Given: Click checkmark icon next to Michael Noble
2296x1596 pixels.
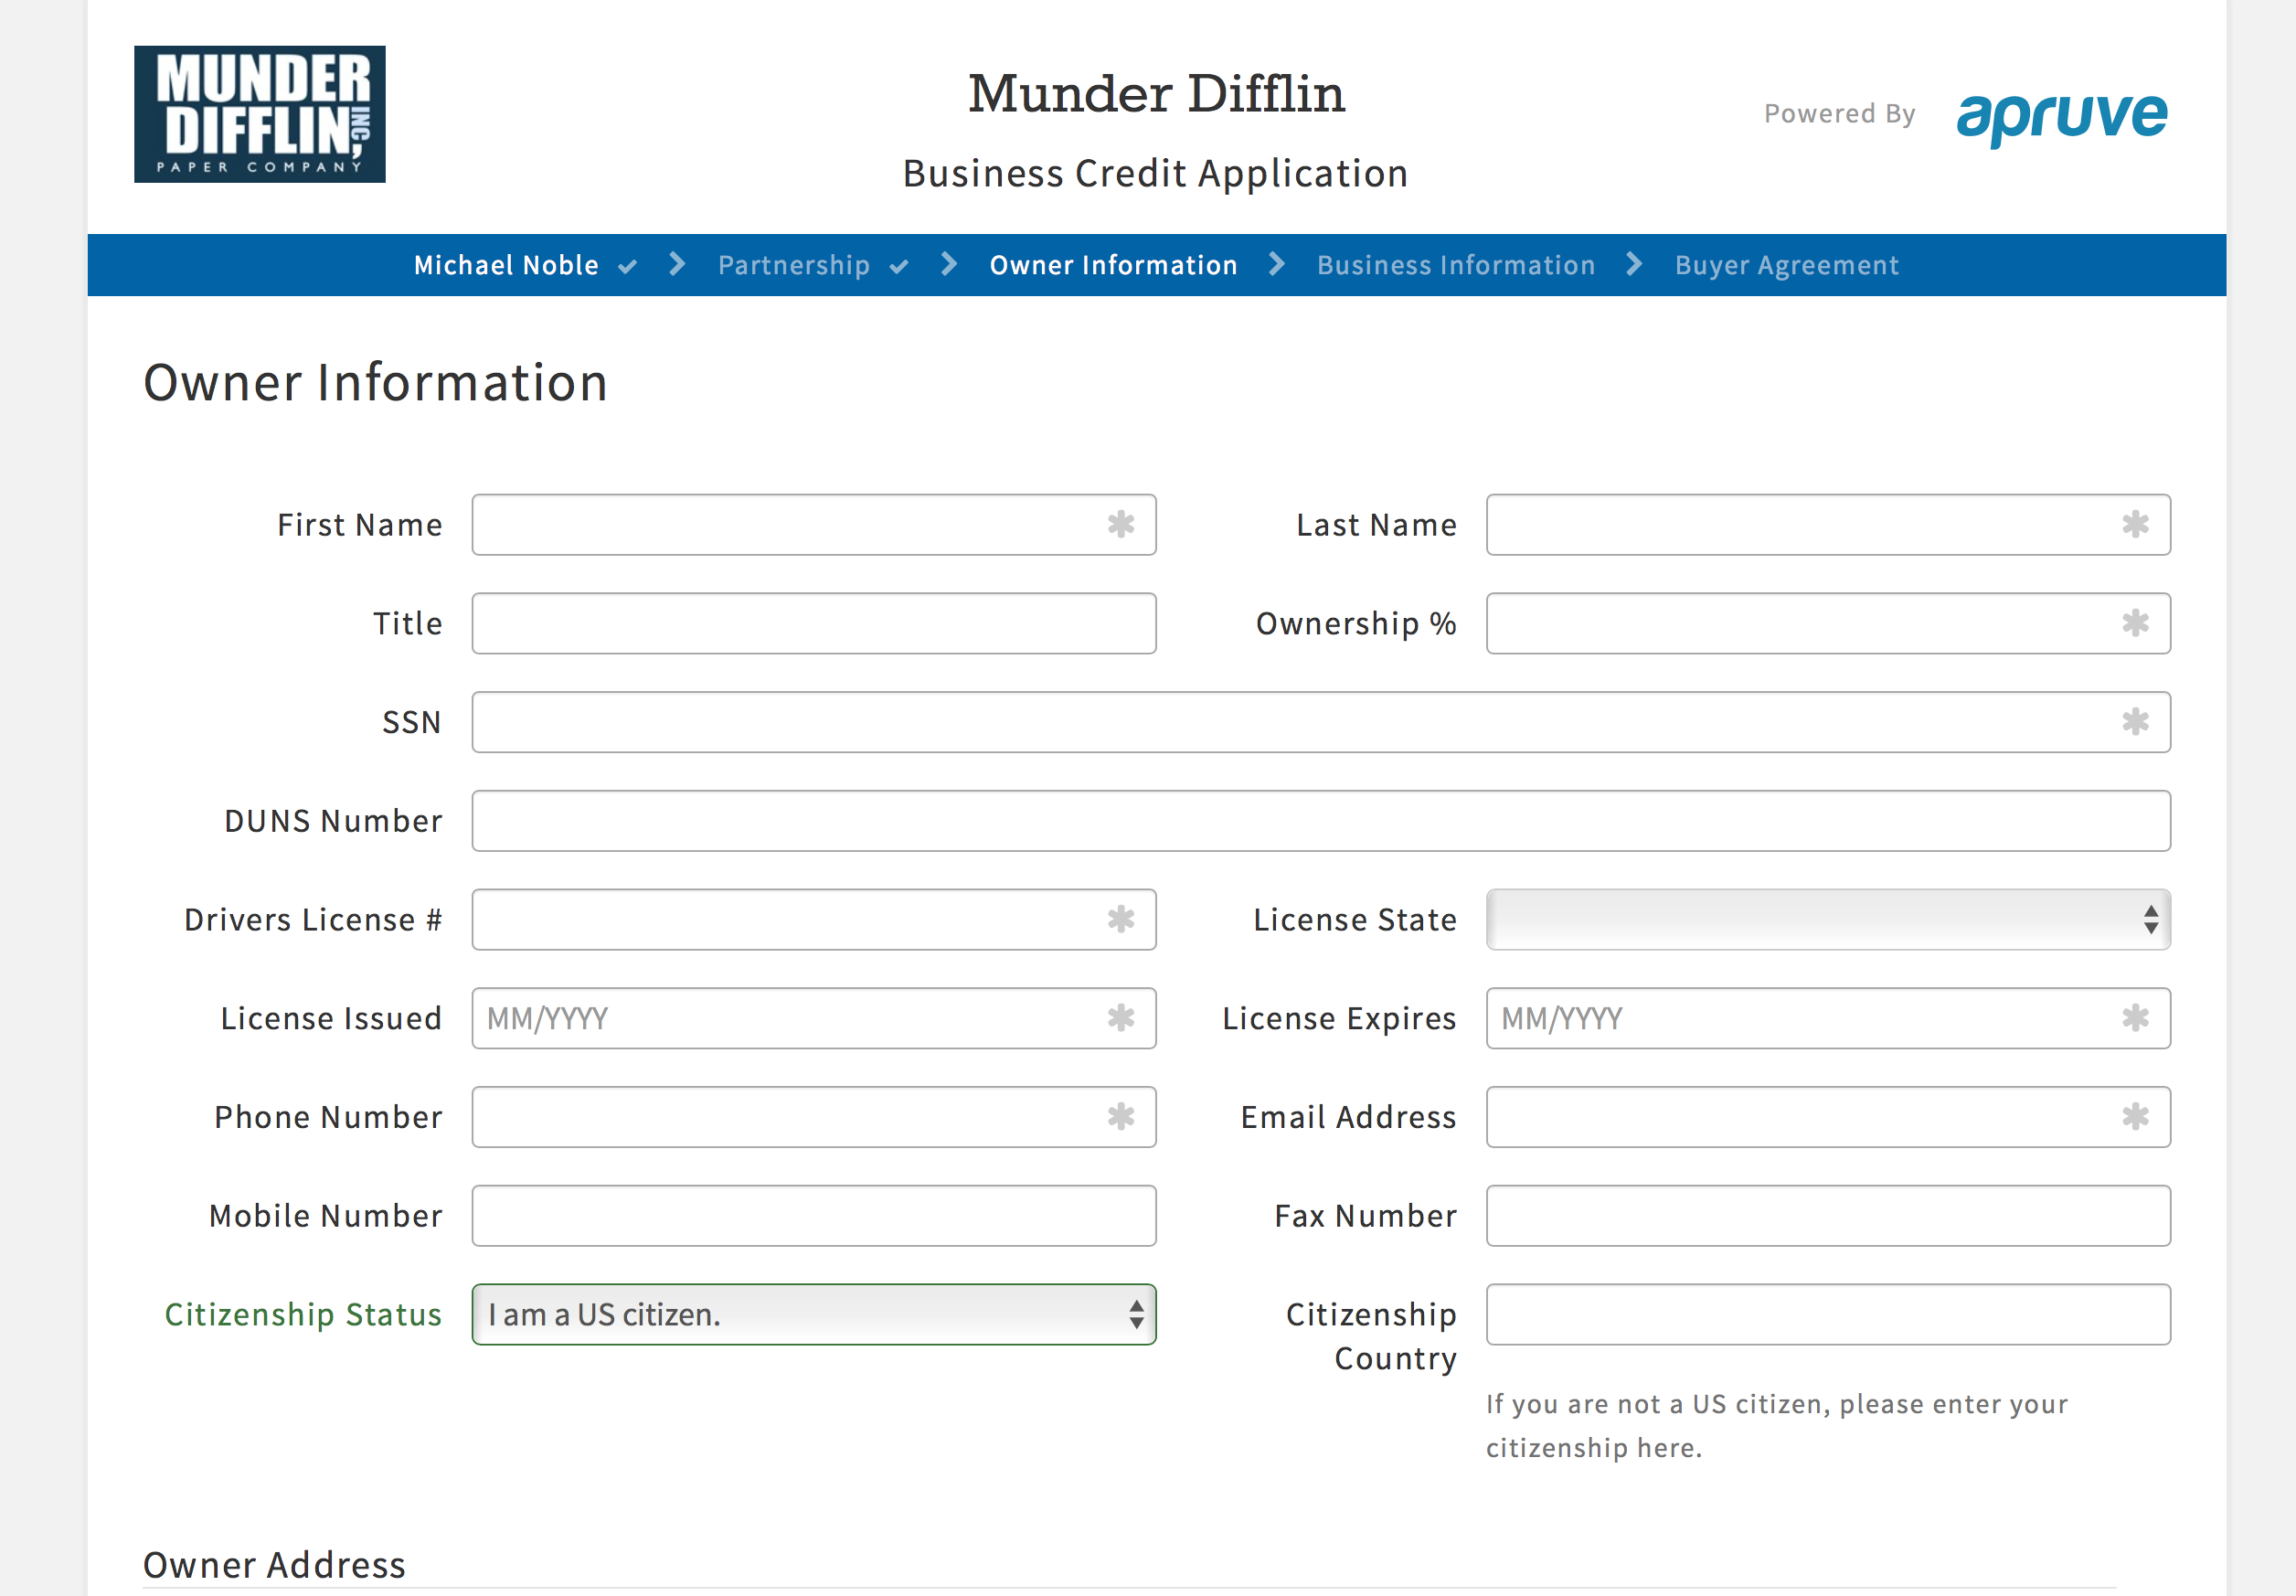Looking at the screenshot, I should pyautogui.click(x=627, y=266).
